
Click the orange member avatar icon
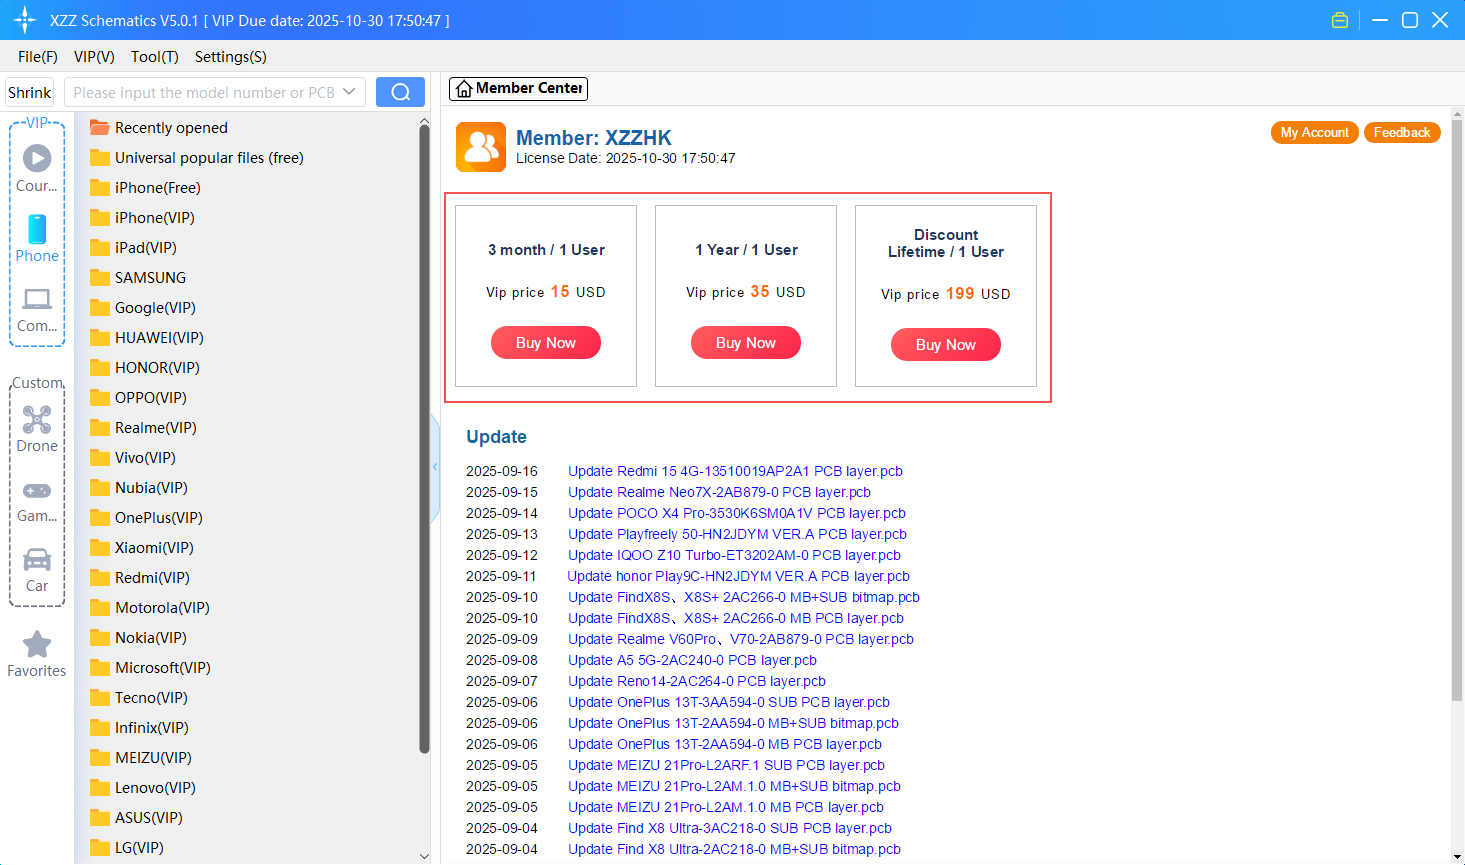481,147
